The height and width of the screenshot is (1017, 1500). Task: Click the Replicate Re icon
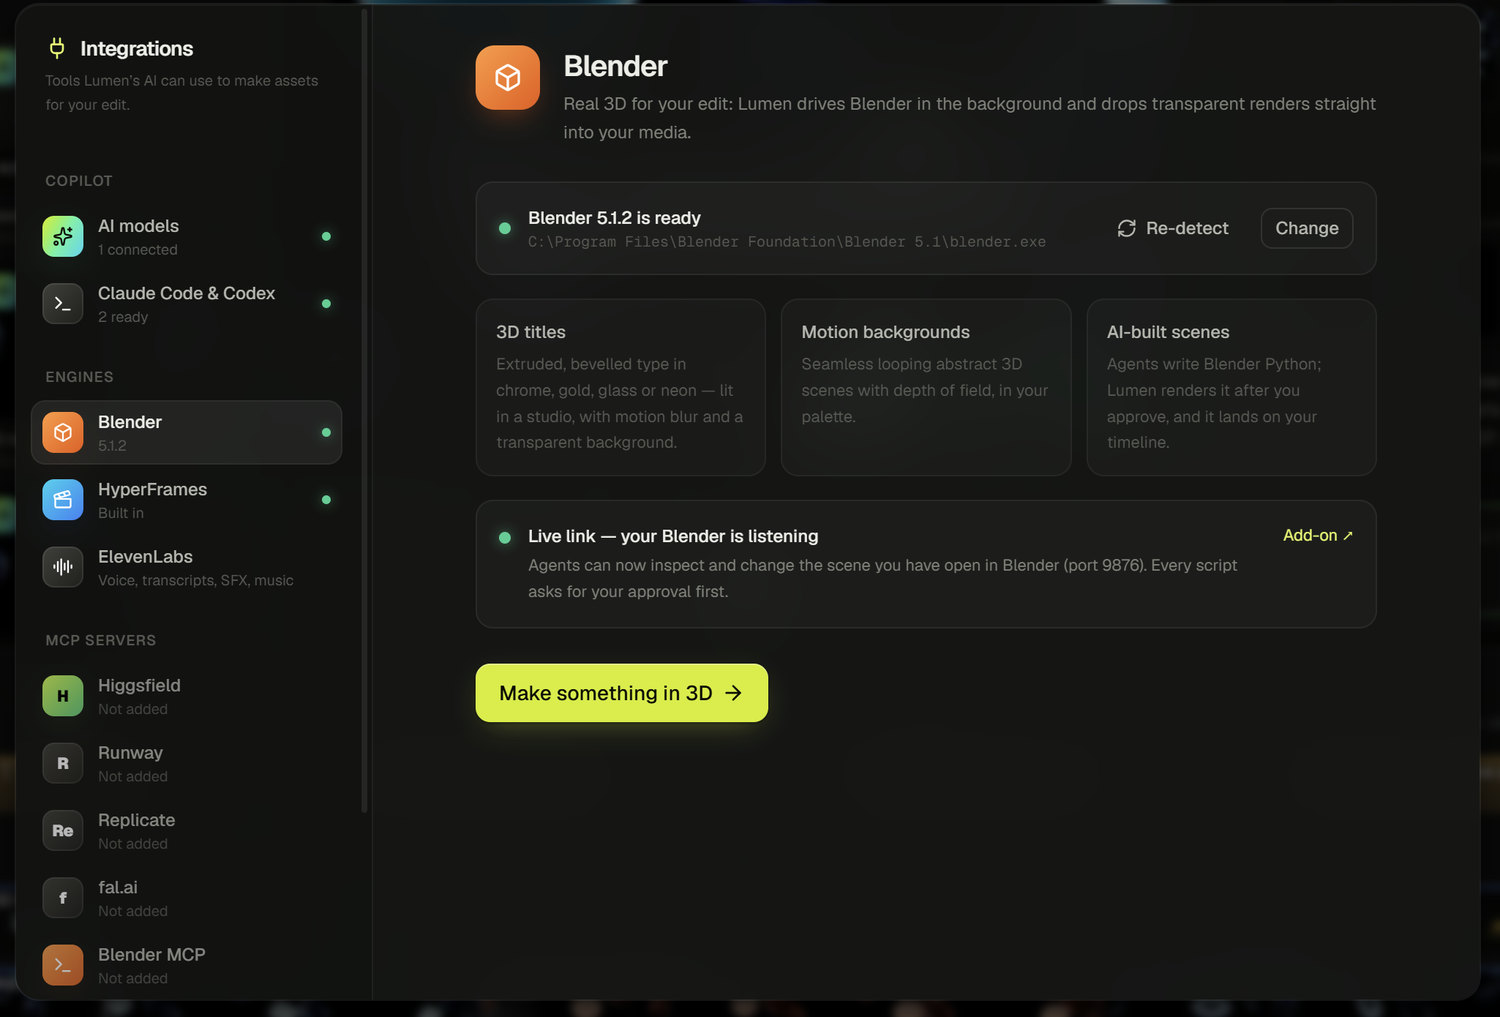click(63, 830)
